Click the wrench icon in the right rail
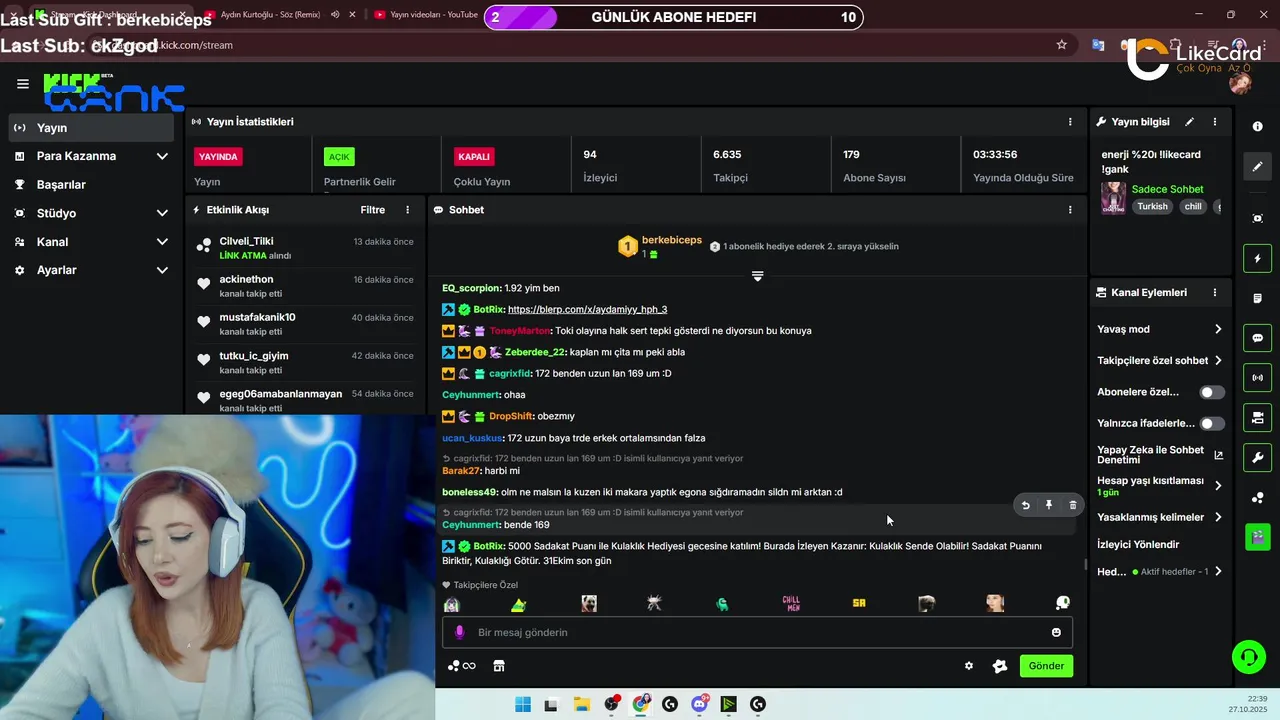 click(x=1258, y=457)
